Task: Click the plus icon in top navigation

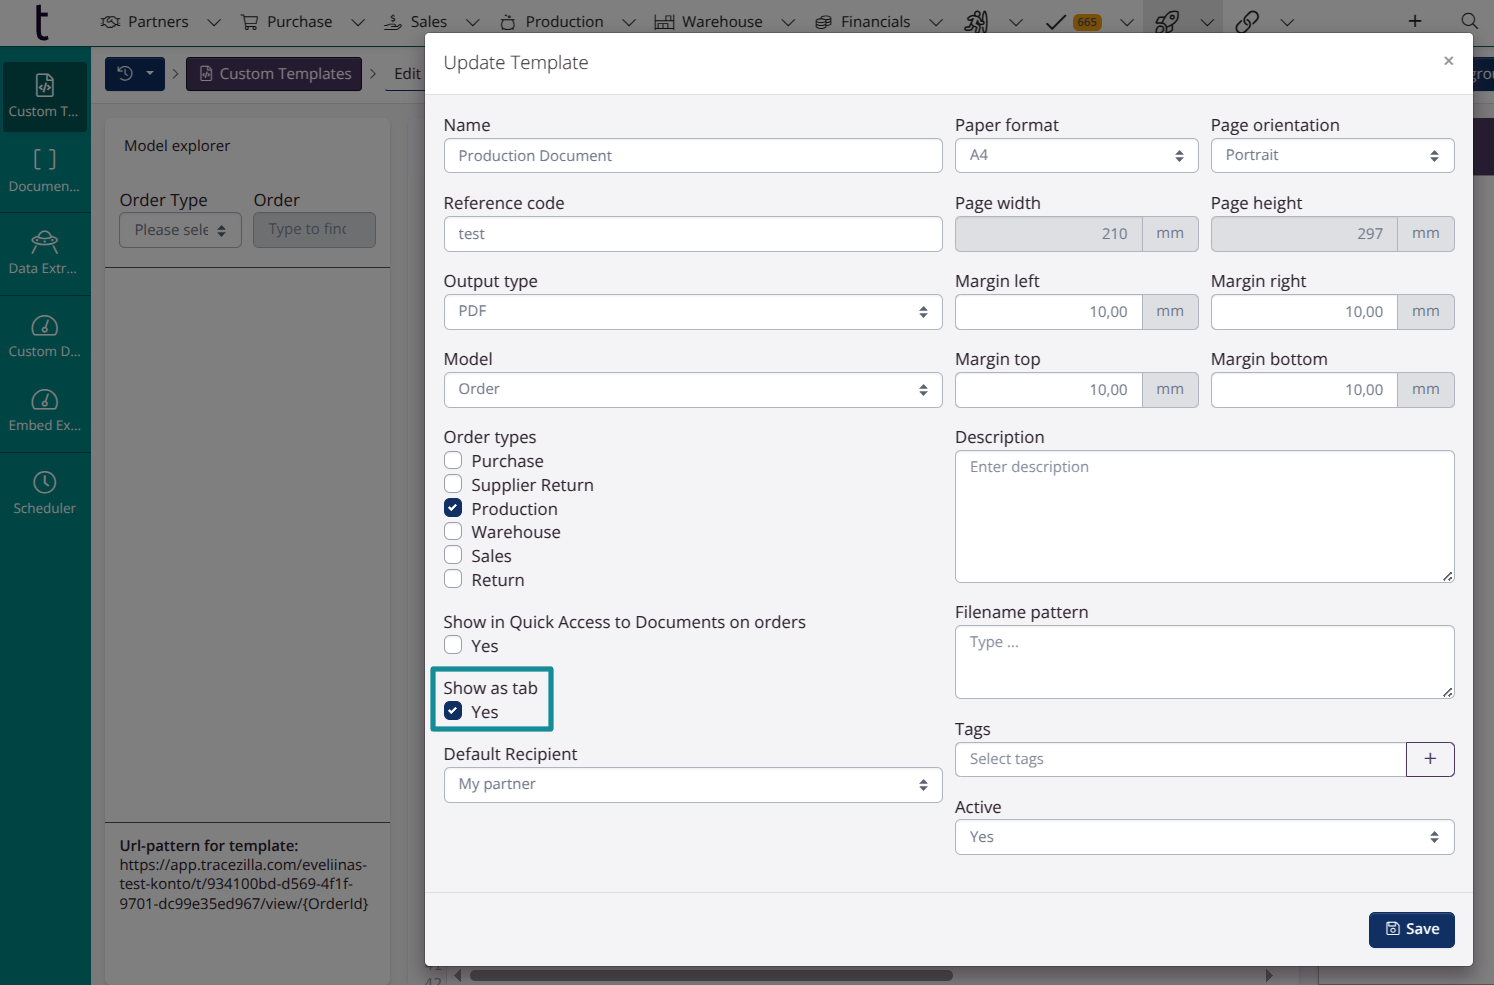Action: pyautogui.click(x=1415, y=21)
